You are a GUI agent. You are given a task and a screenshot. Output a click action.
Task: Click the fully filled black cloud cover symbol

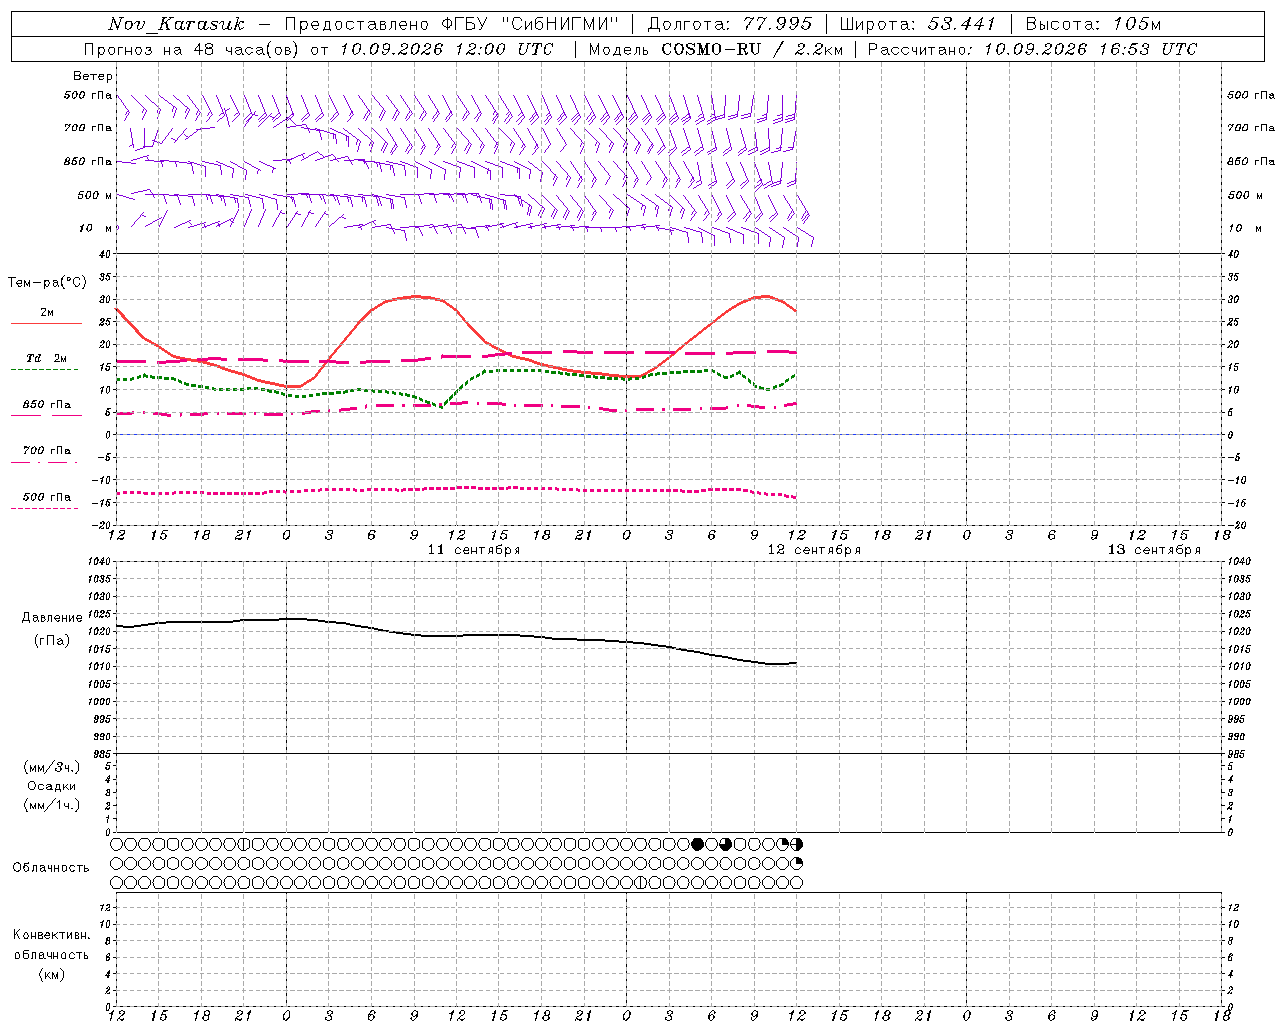click(698, 844)
